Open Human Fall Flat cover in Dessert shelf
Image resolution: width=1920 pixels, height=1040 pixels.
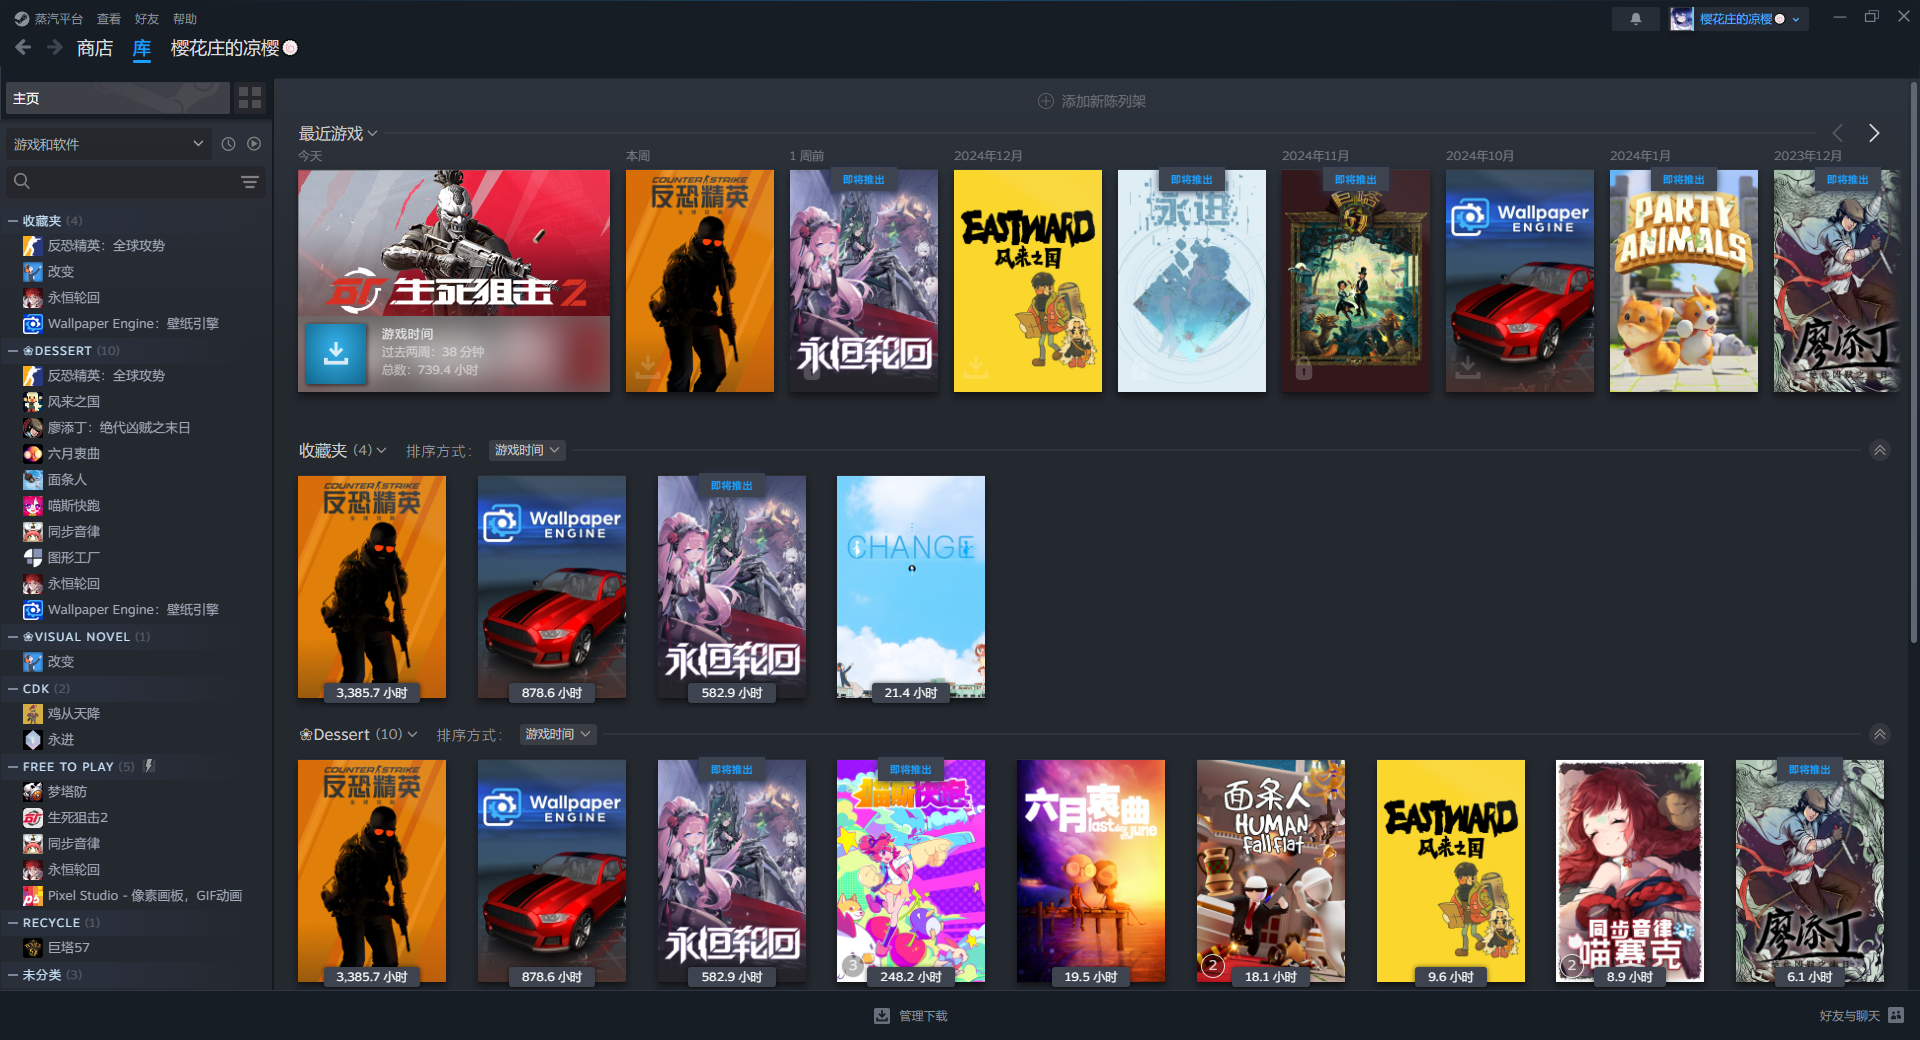(x=1270, y=871)
